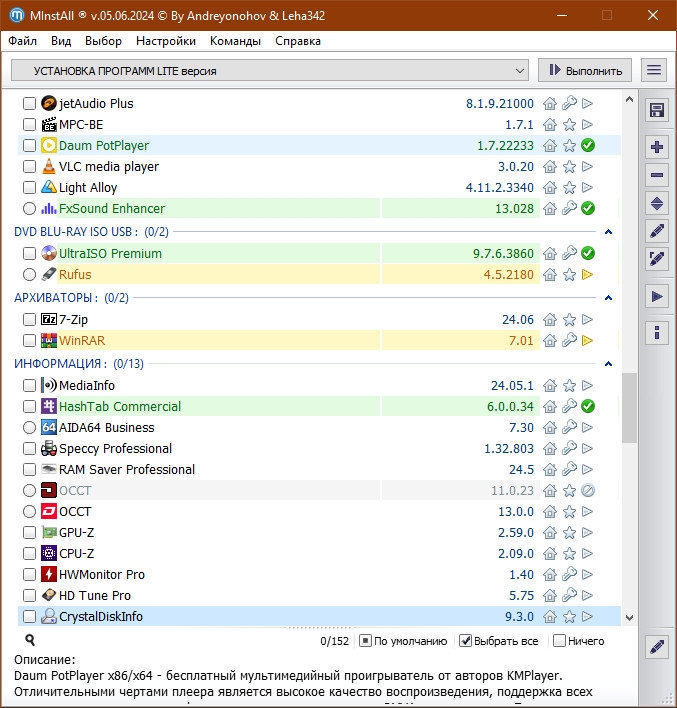
Task: Click the plus add item icon
Action: coord(657,147)
